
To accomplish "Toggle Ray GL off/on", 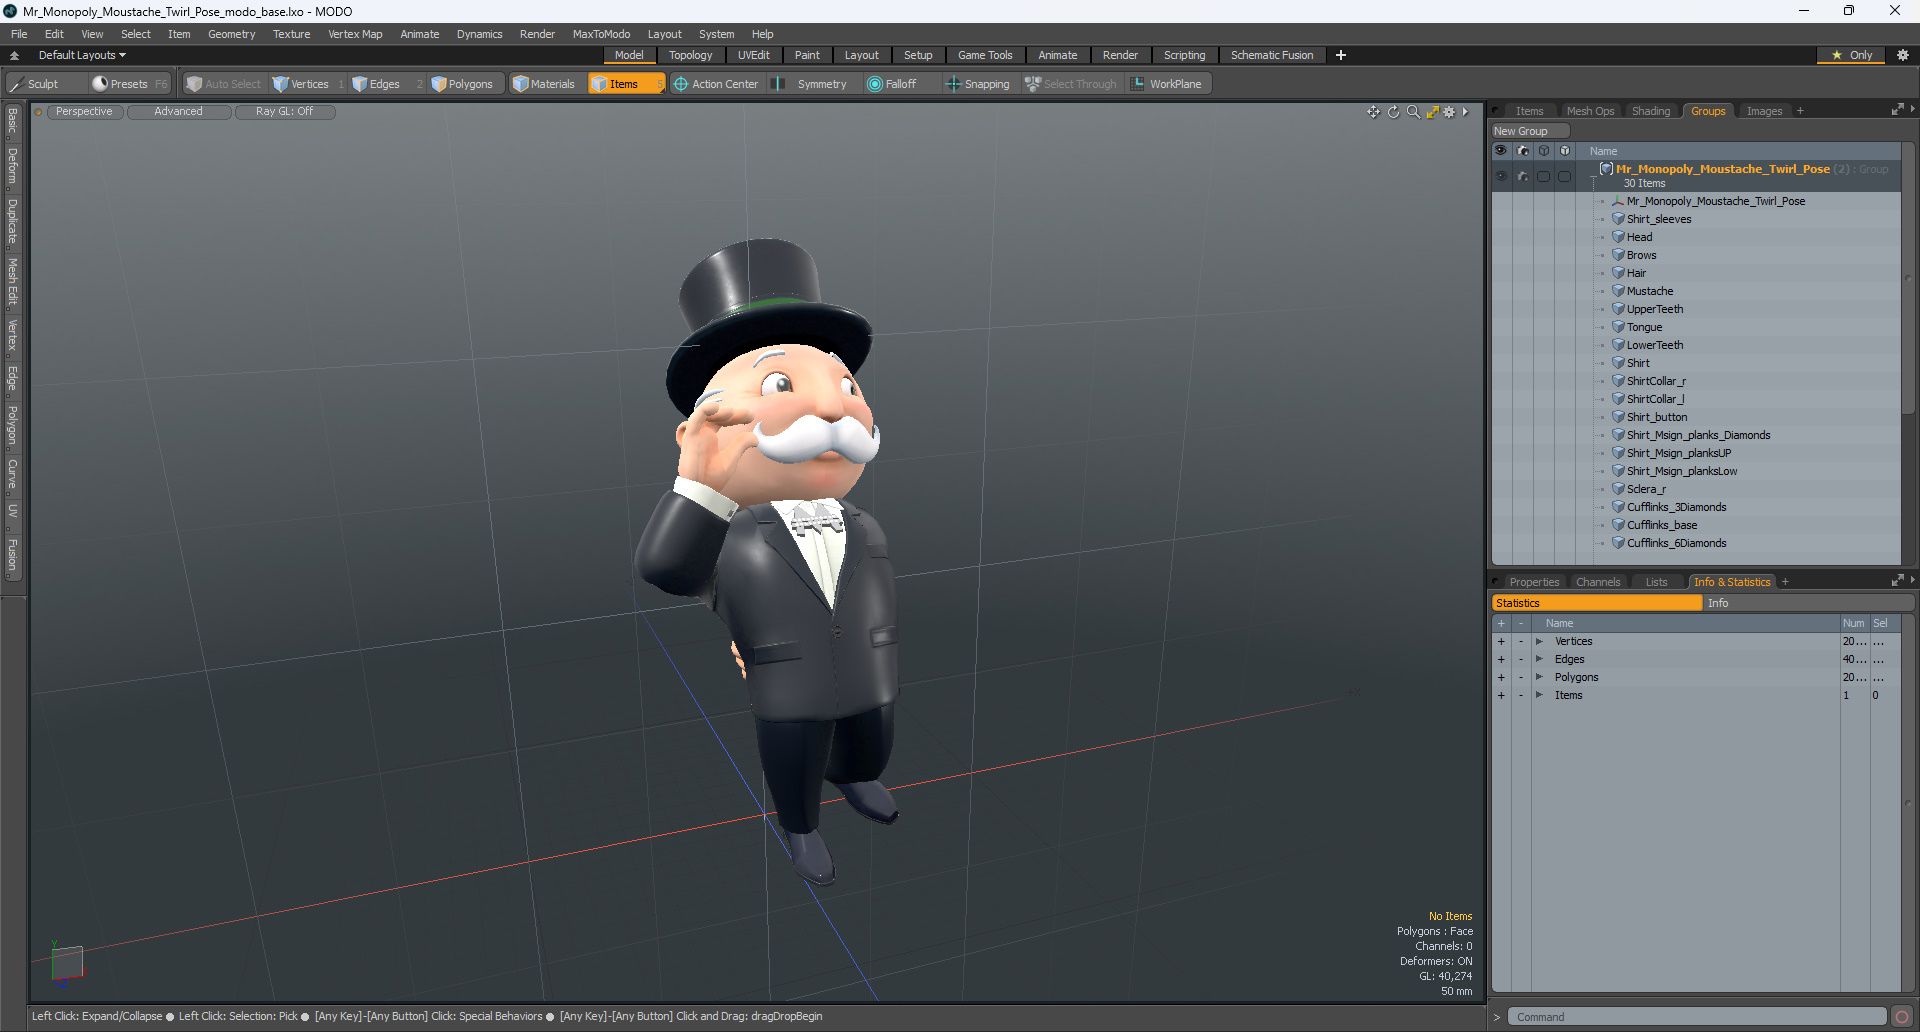I will click(284, 112).
